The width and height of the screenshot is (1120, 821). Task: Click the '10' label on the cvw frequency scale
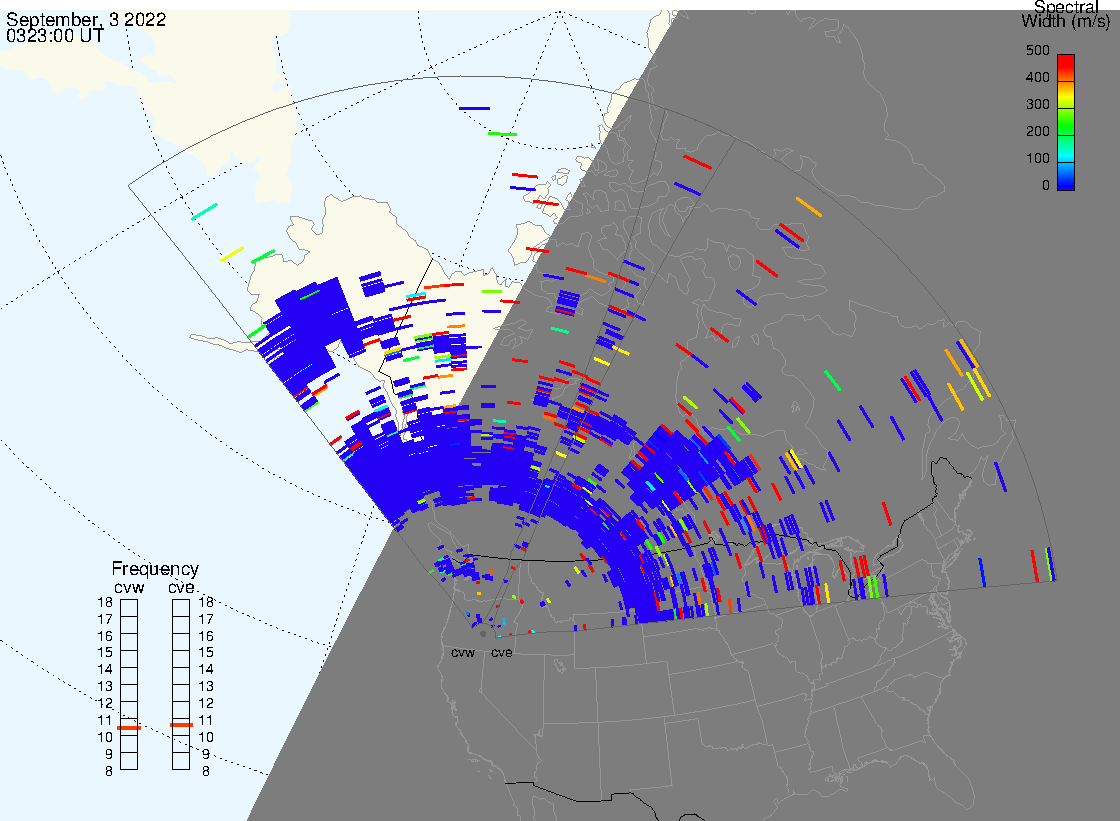pos(105,737)
